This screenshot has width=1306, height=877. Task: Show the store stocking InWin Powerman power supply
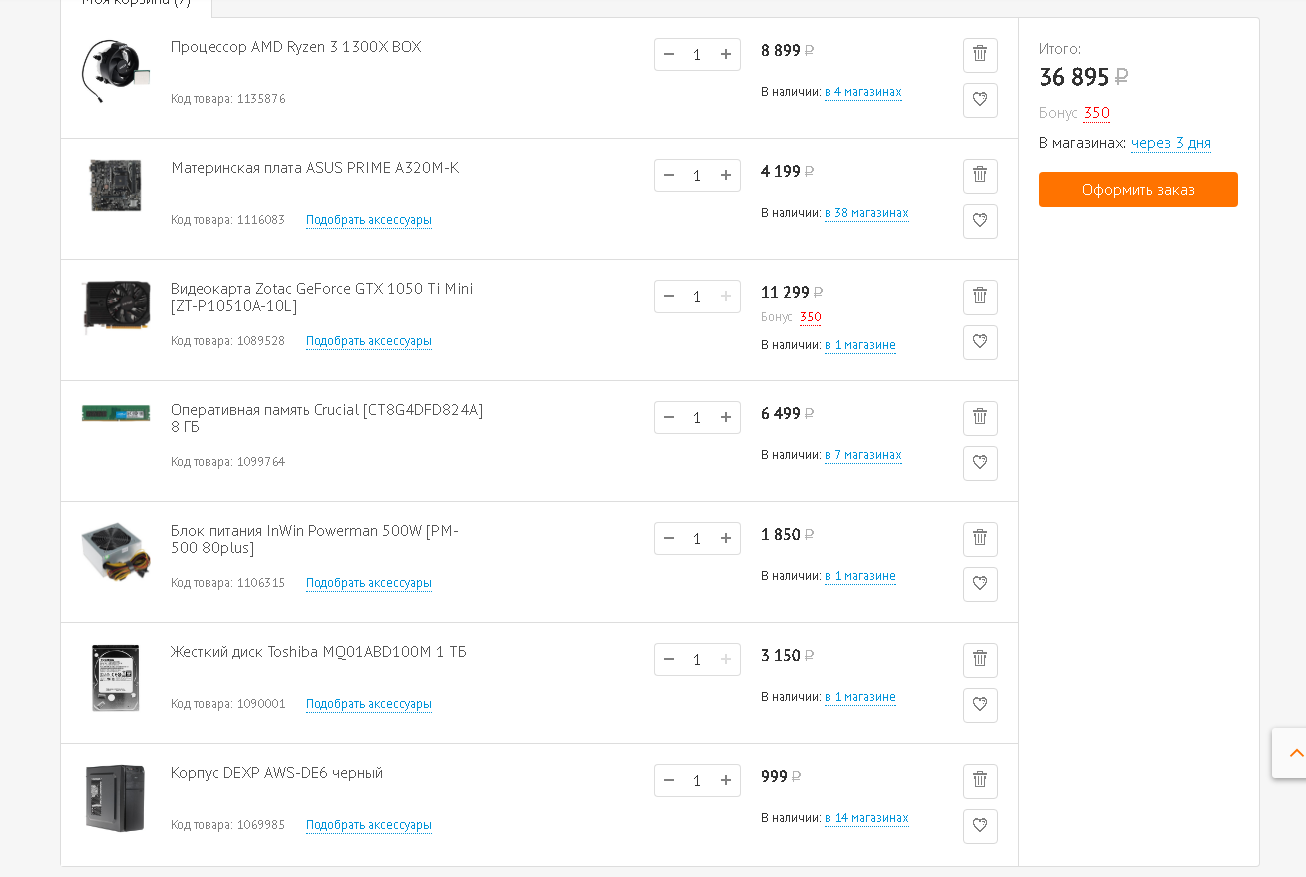coord(860,576)
